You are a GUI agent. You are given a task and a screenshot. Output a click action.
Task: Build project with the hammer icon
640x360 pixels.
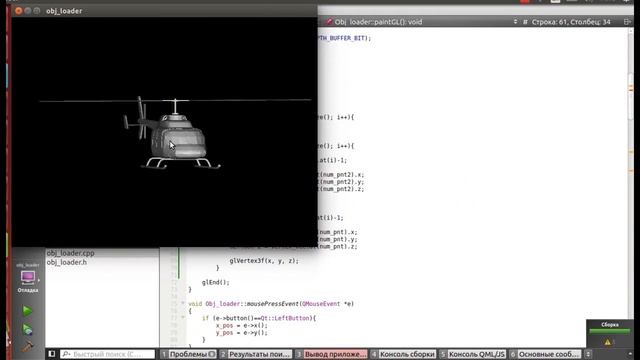[27, 347]
